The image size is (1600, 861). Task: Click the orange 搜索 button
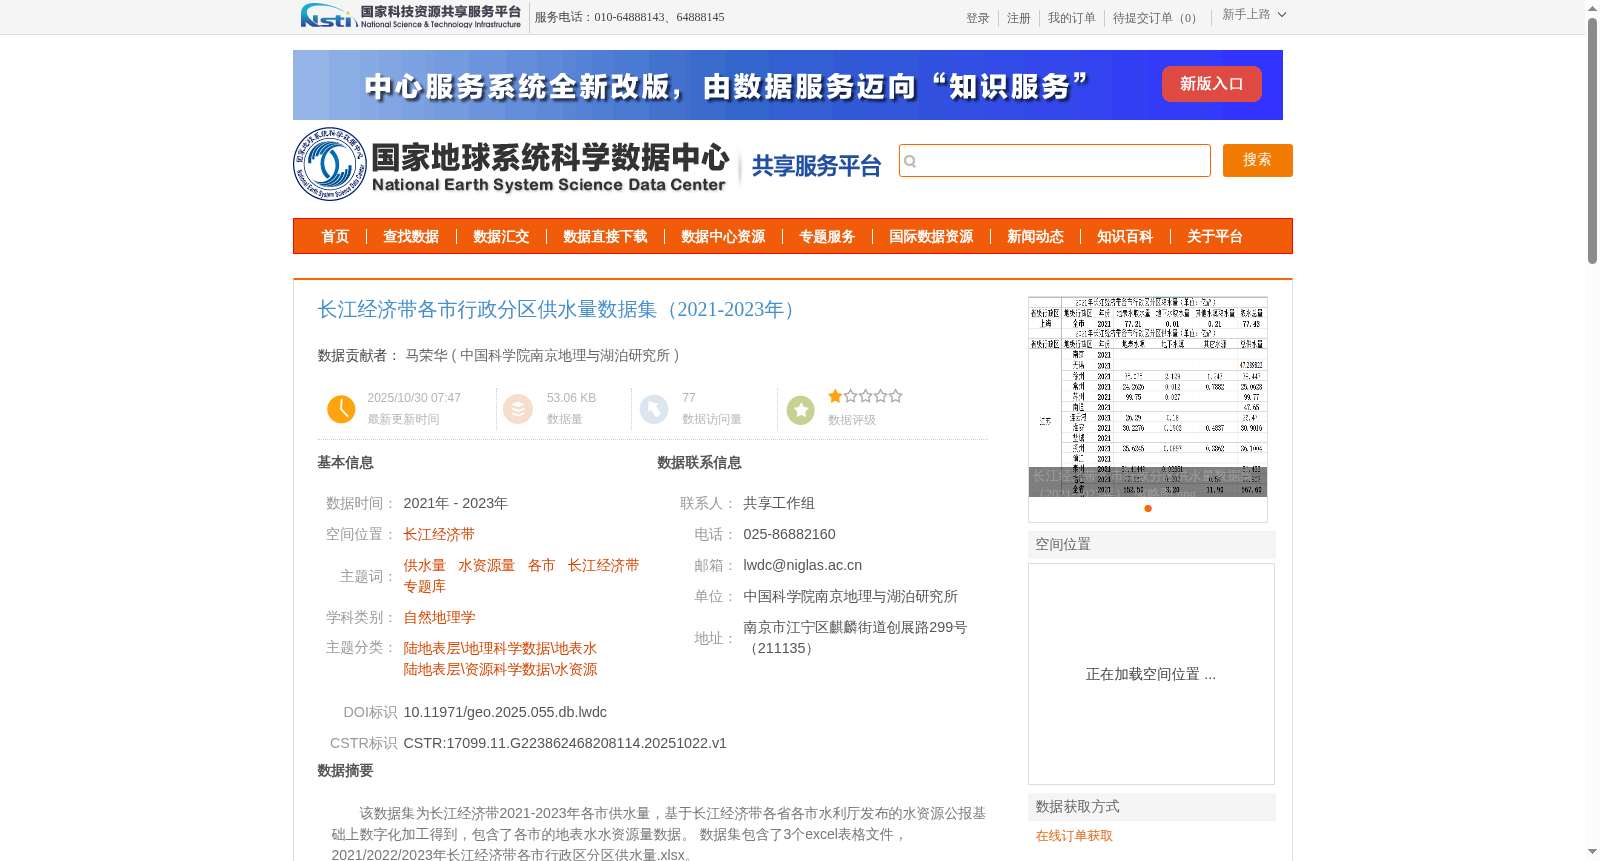click(1257, 160)
